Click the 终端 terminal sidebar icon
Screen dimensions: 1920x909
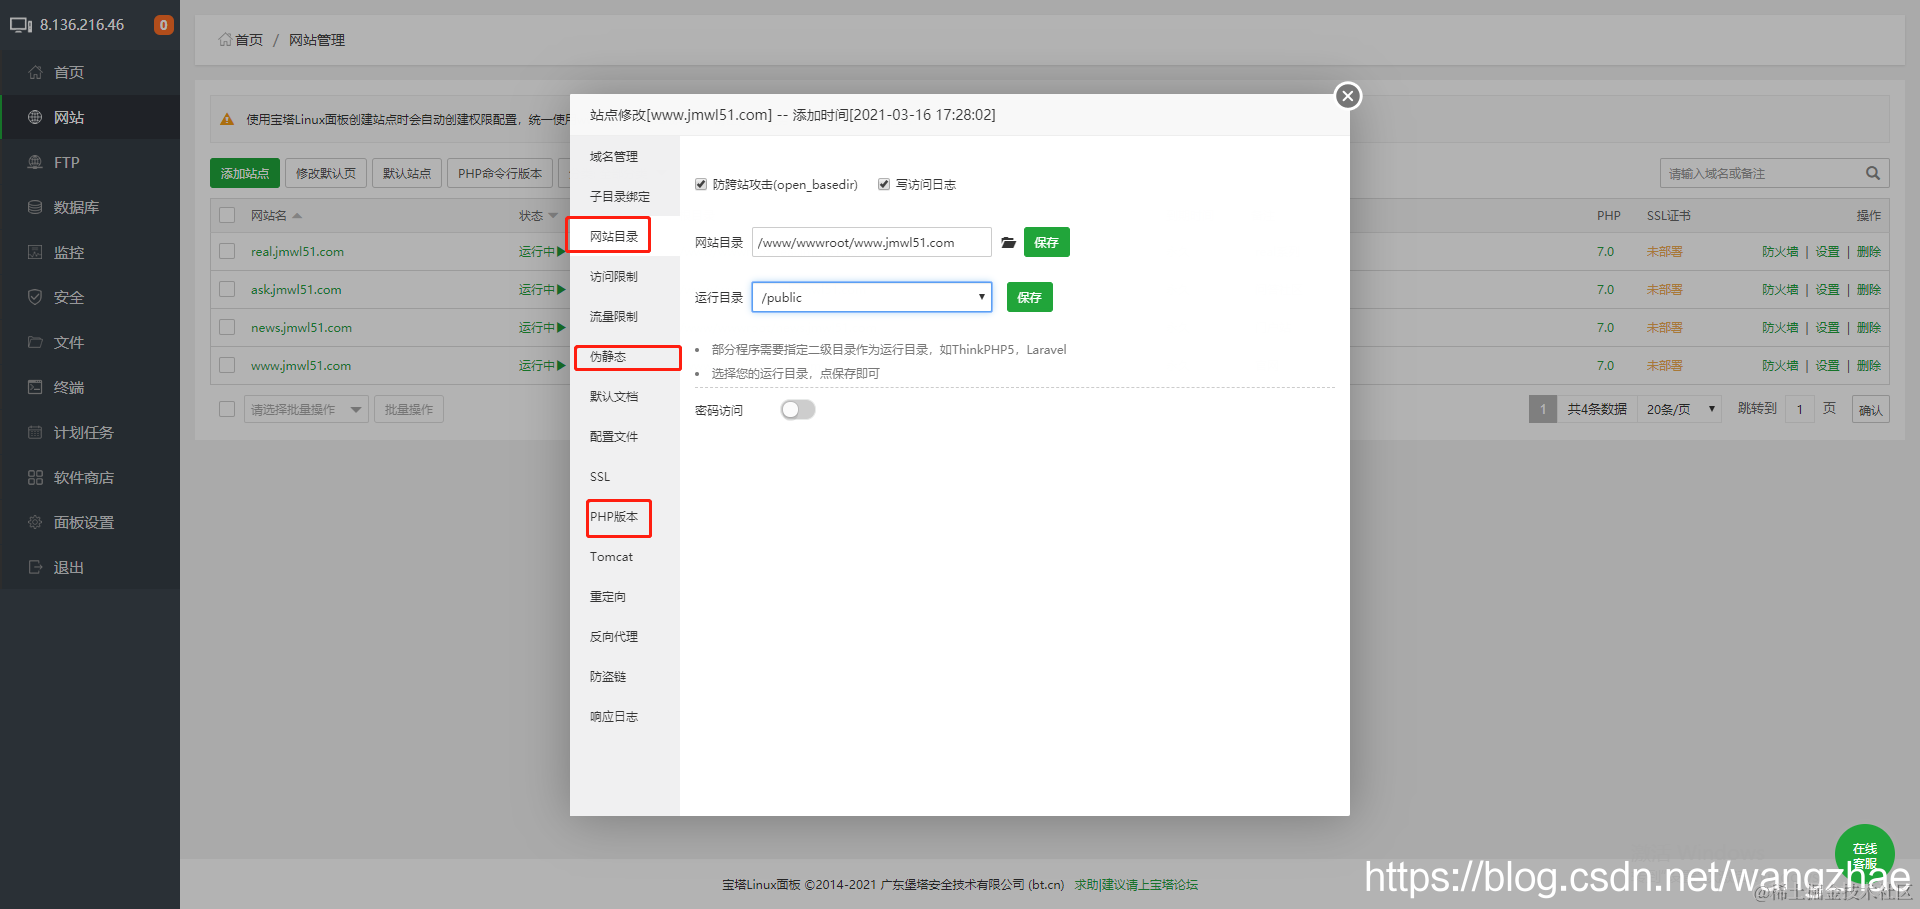(x=35, y=387)
